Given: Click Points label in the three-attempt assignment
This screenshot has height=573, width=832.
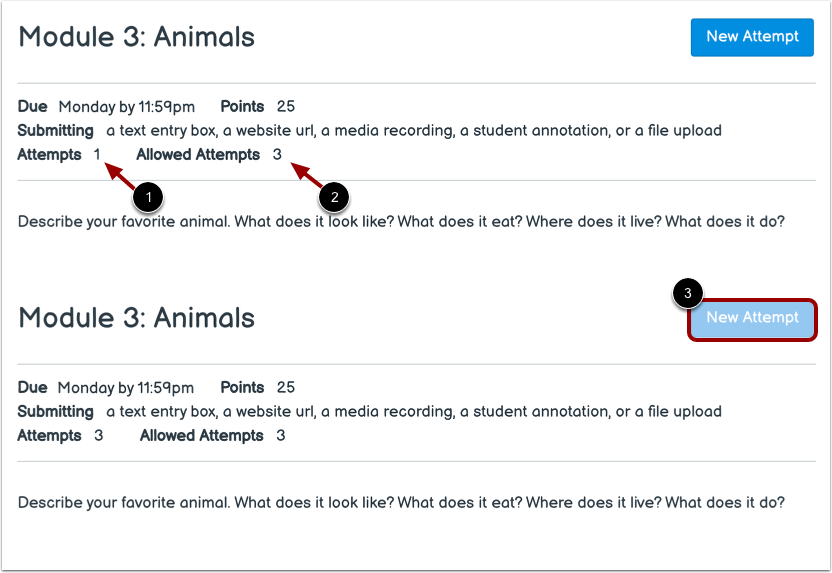Looking at the screenshot, I should tap(242, 387).
